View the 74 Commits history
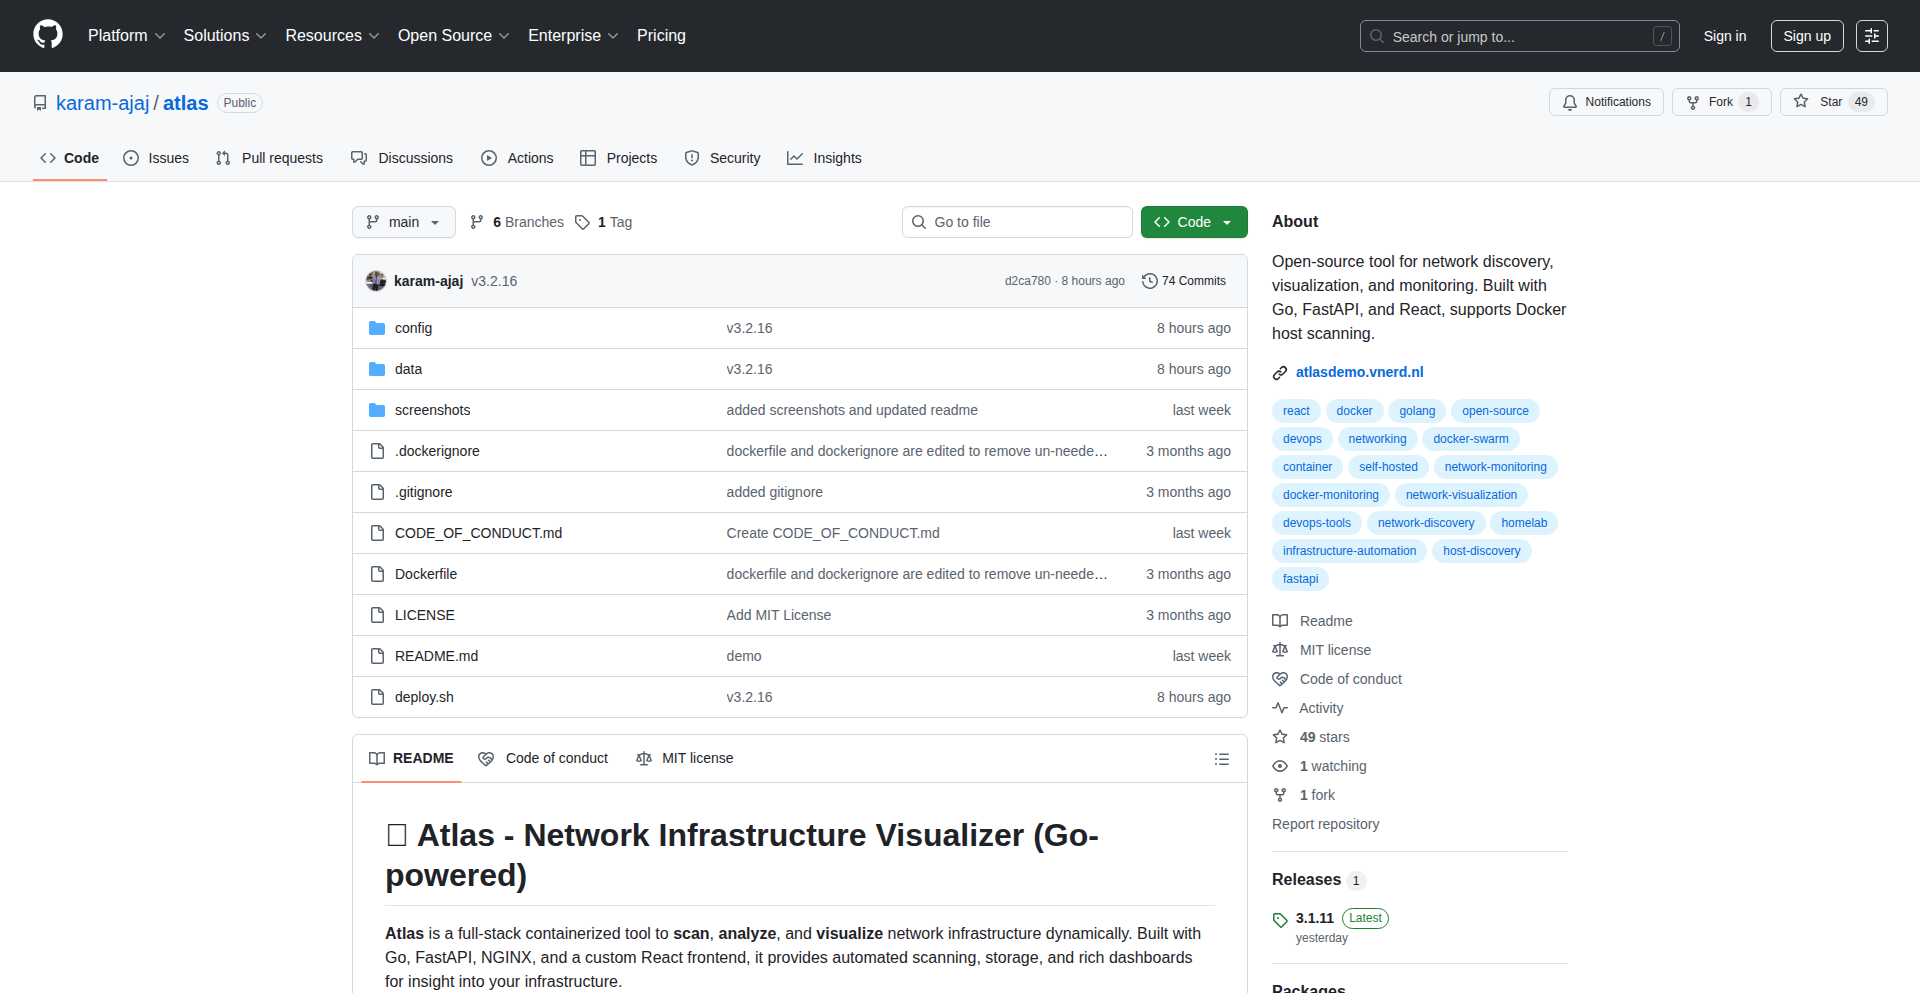 coord(1184,281)
